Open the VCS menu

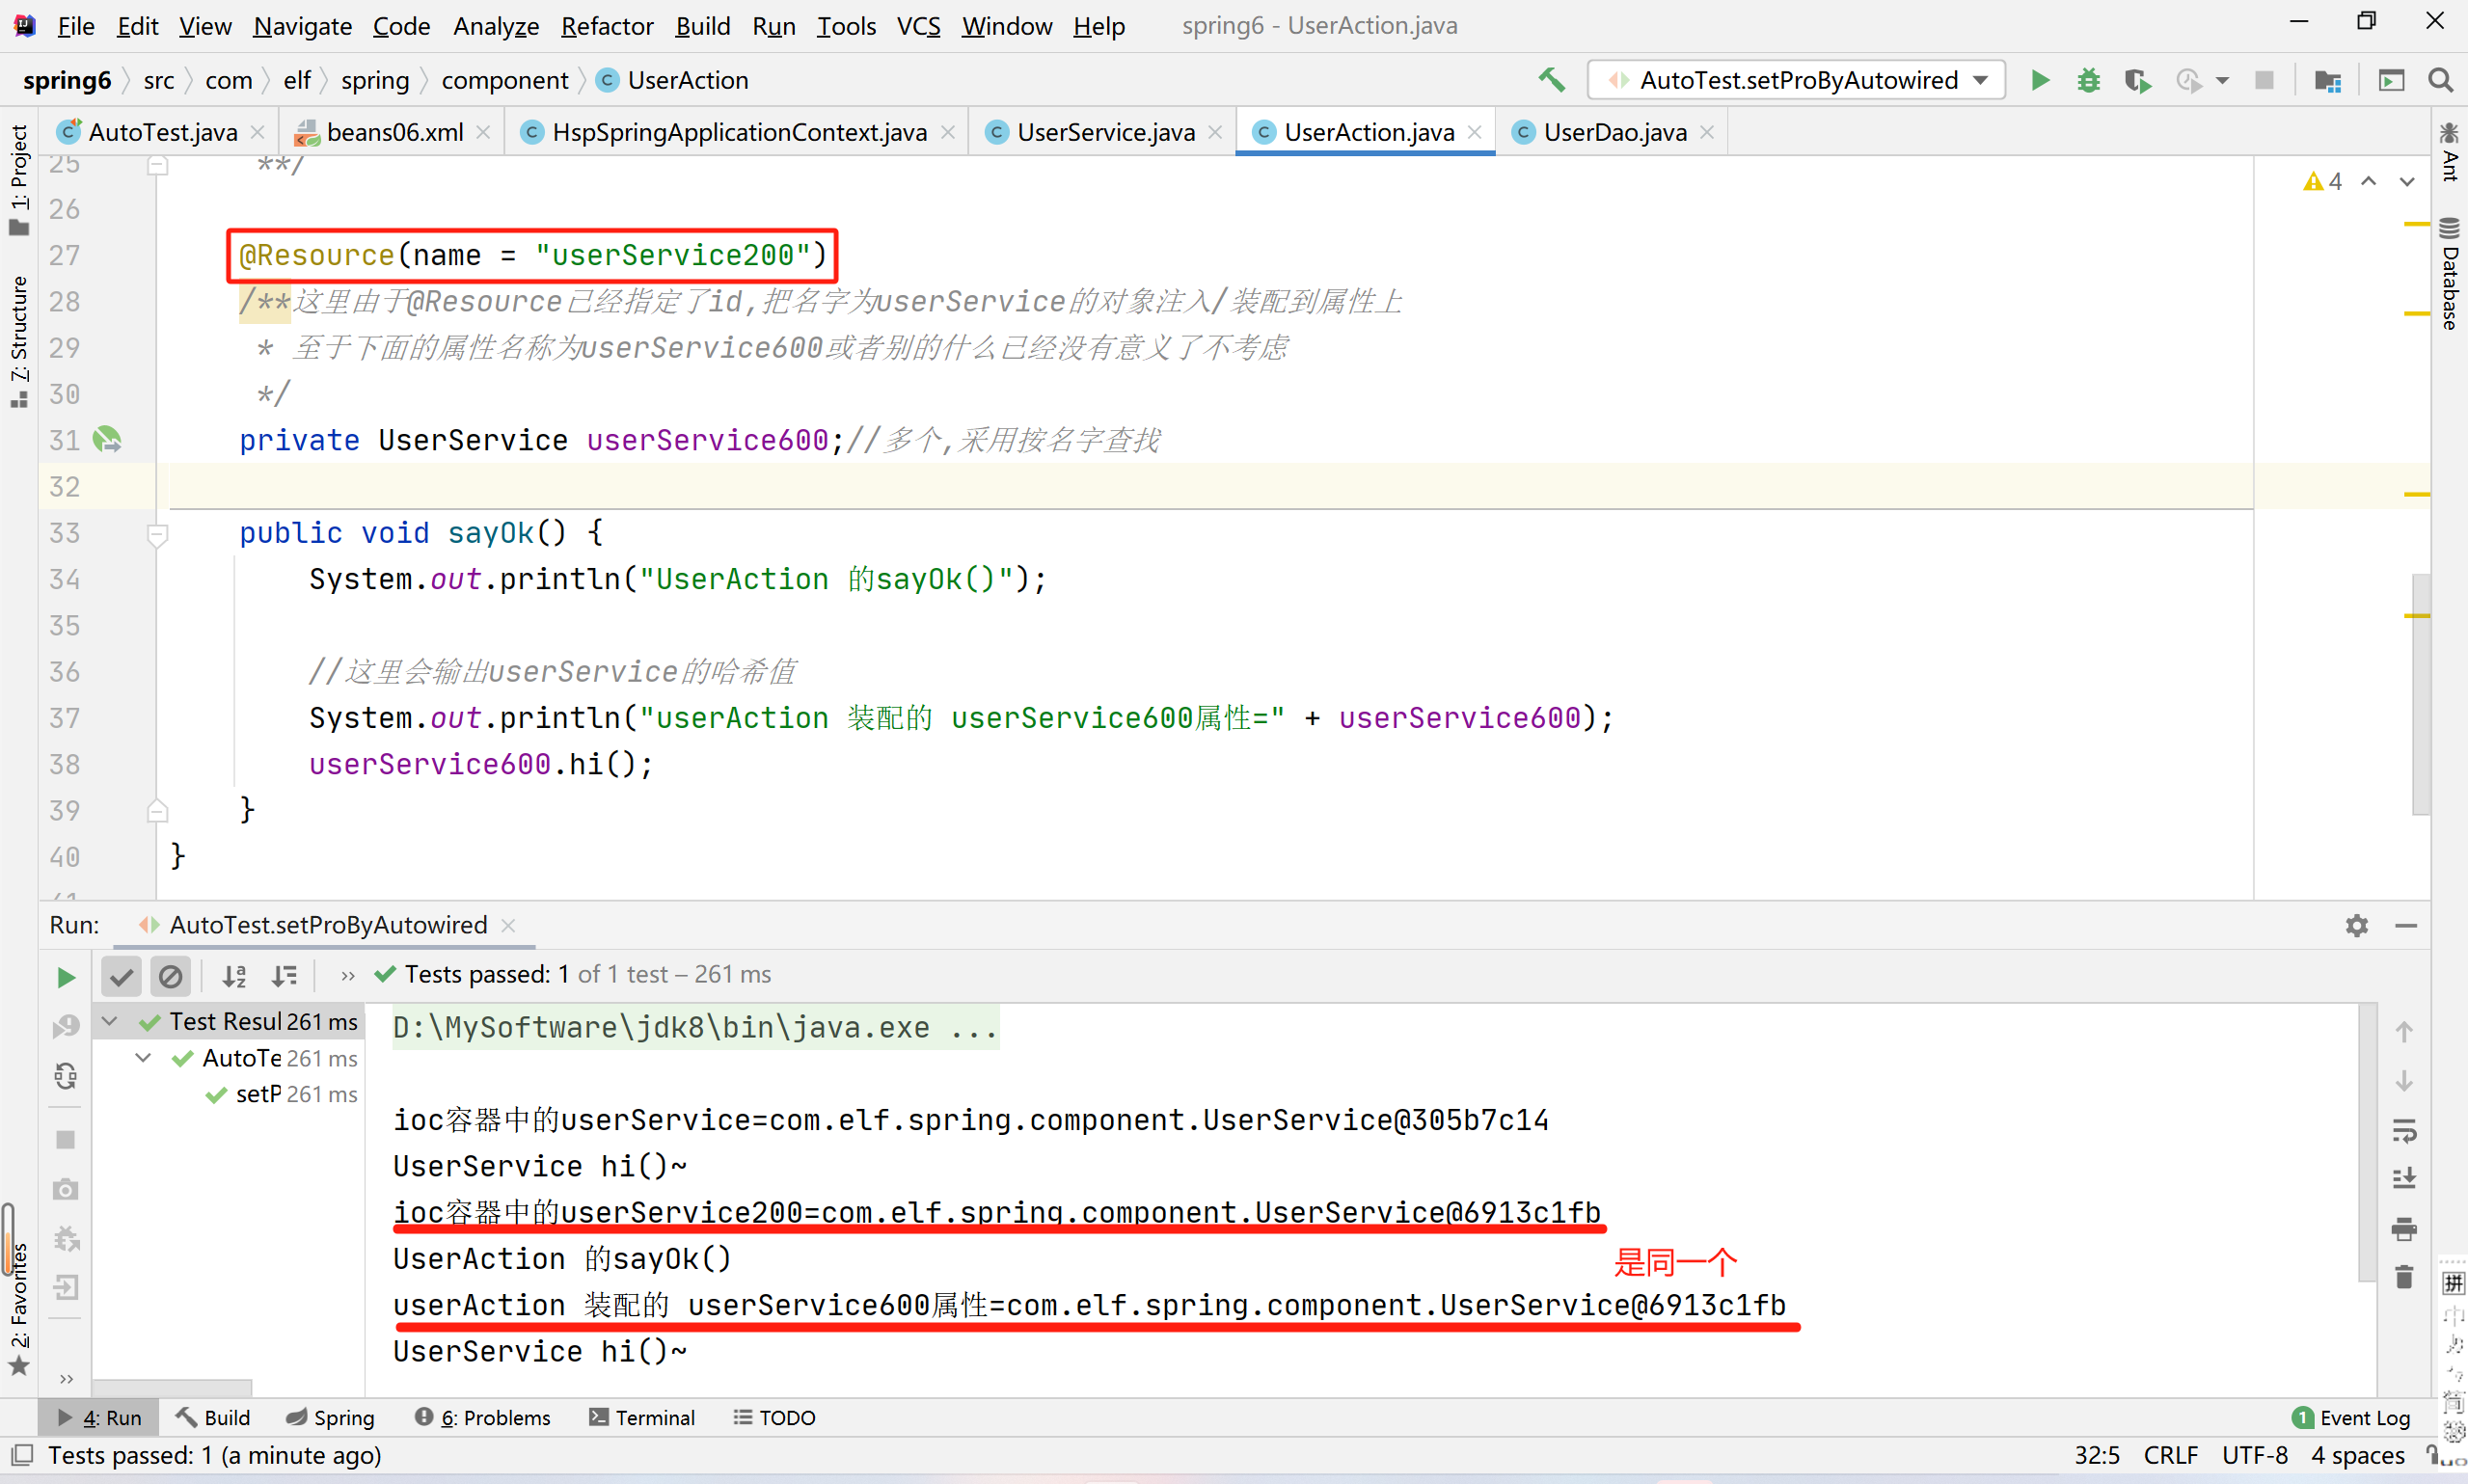[x=918, y=26]
